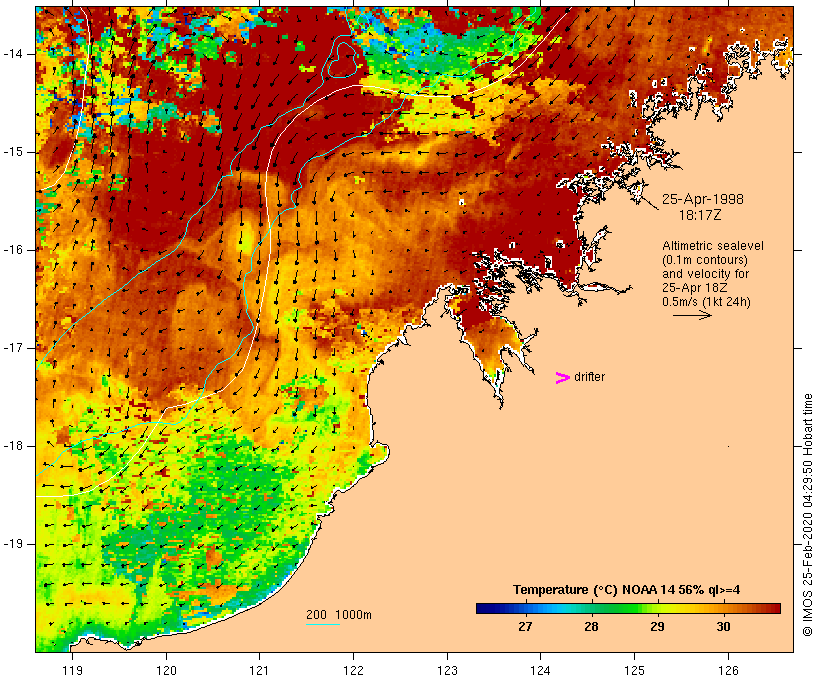820x680 pixels.
Task: Click the latitude axis label -14
Action: click(13, 54)
